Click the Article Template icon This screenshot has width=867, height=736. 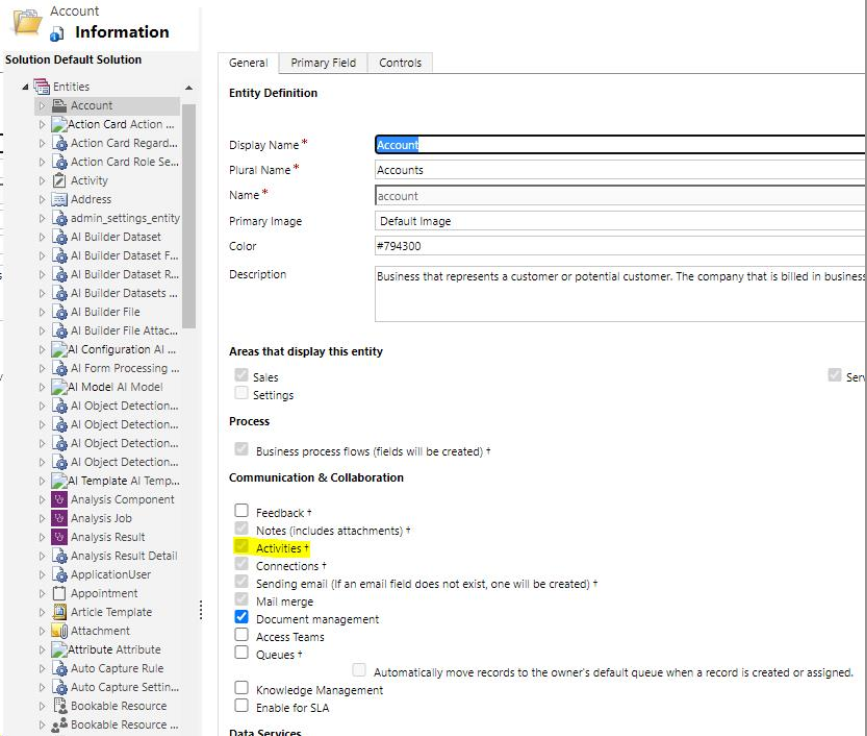coord(59,612)
